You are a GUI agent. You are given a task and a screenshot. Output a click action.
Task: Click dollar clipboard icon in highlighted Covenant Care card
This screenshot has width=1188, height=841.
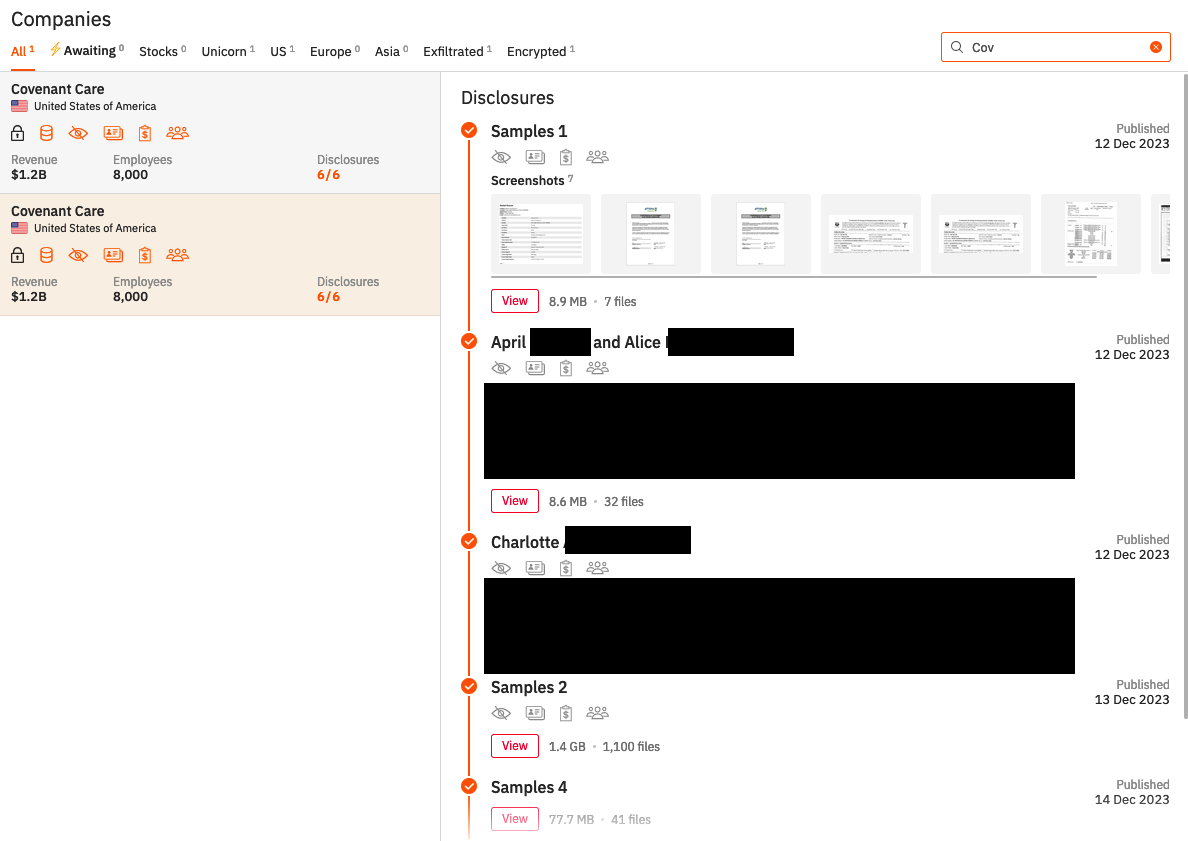pyautogui.click(x=145, y=255)
